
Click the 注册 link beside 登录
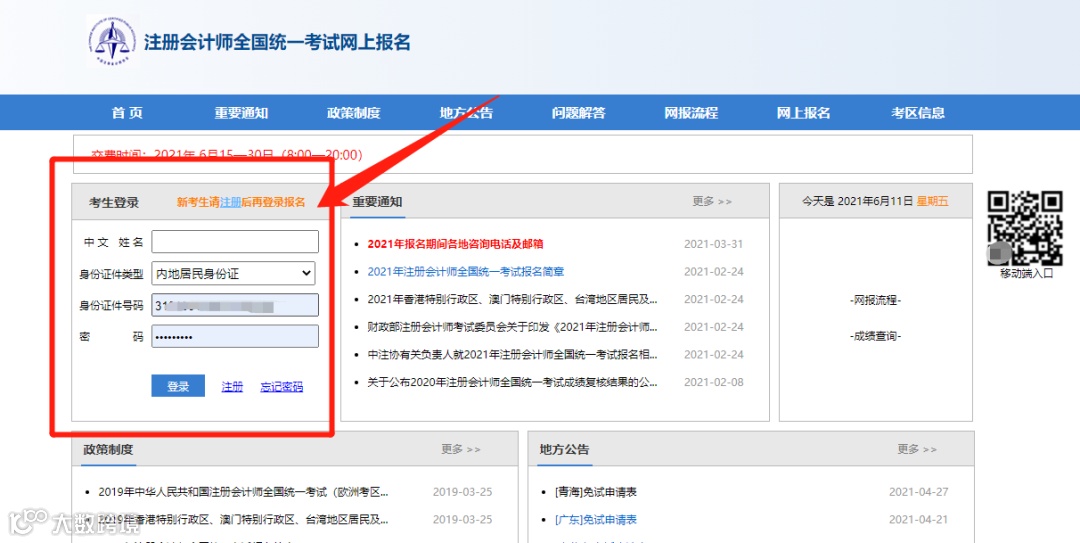[x=232, y=387]
